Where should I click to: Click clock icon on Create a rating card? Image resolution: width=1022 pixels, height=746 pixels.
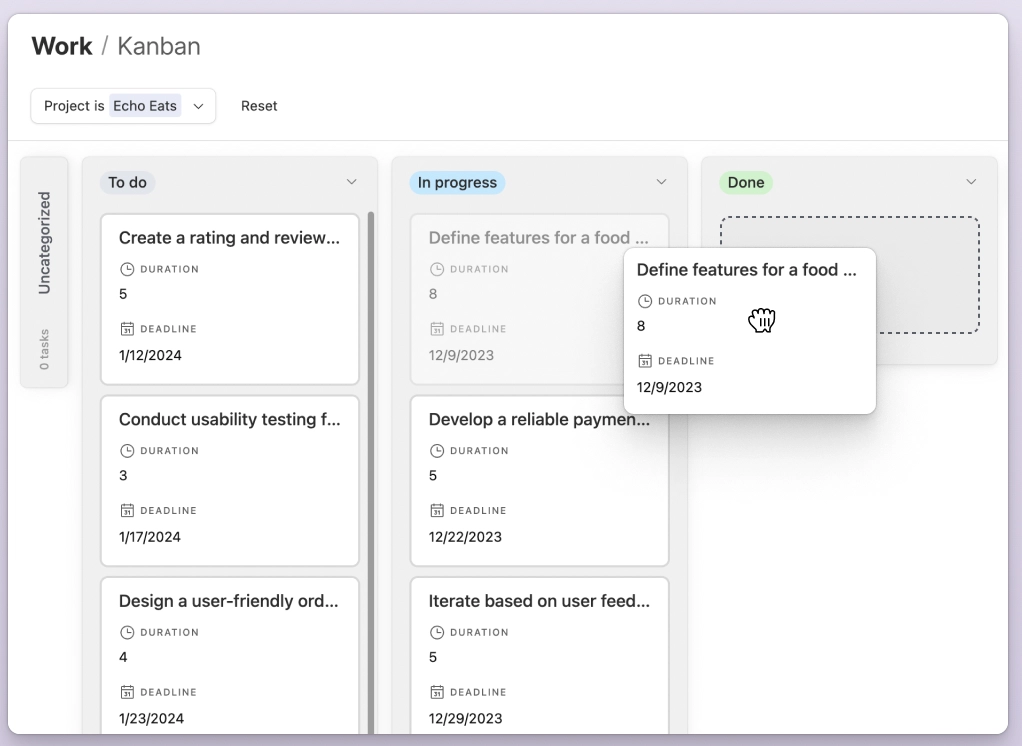click(126, 269)
